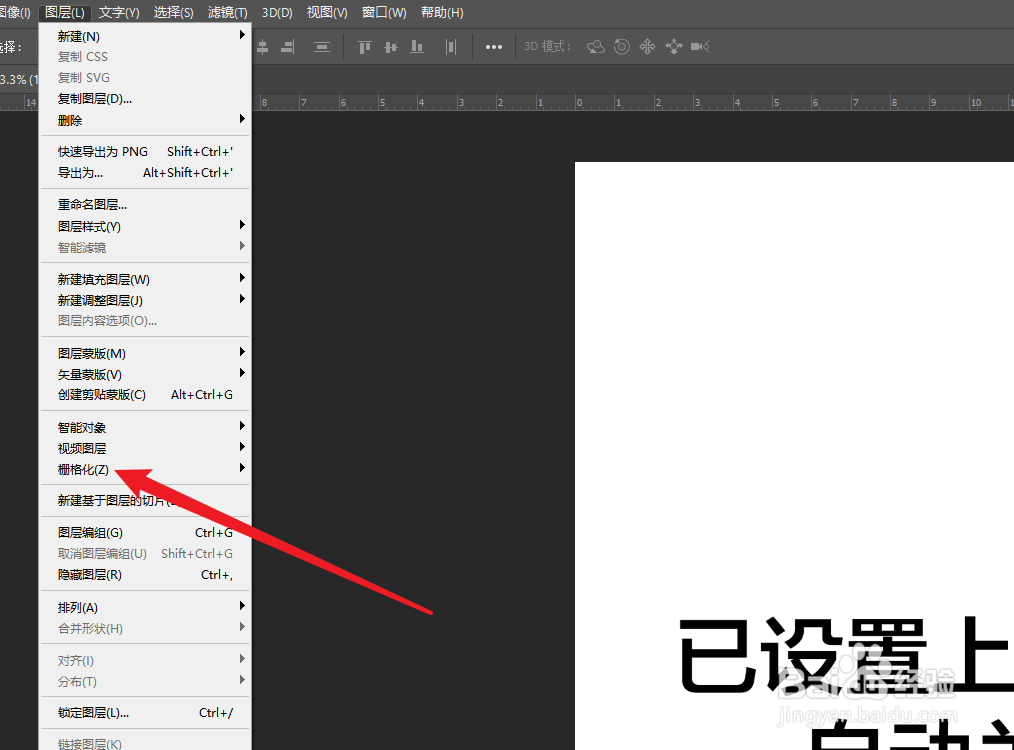The height and width of the screenshot is (750, 1014).
Task: Open the 排列(A) submenu
Action: (146, 607)
